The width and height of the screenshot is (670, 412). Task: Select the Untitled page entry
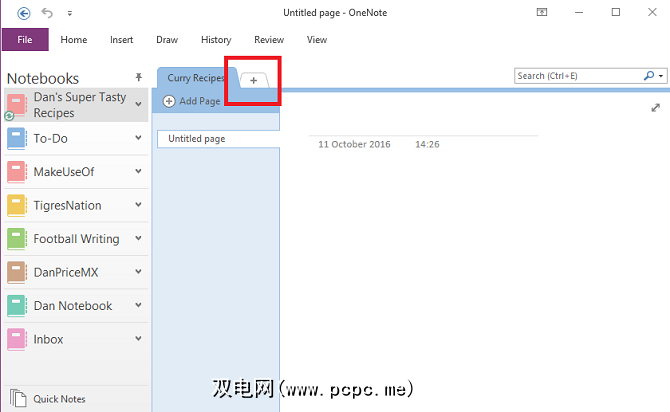pos(218,139)
